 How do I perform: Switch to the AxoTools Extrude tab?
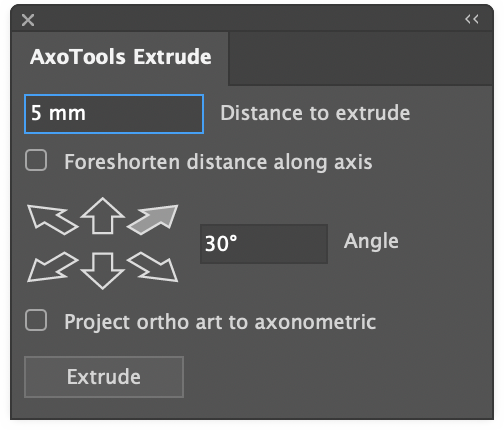tap(120, 57)
